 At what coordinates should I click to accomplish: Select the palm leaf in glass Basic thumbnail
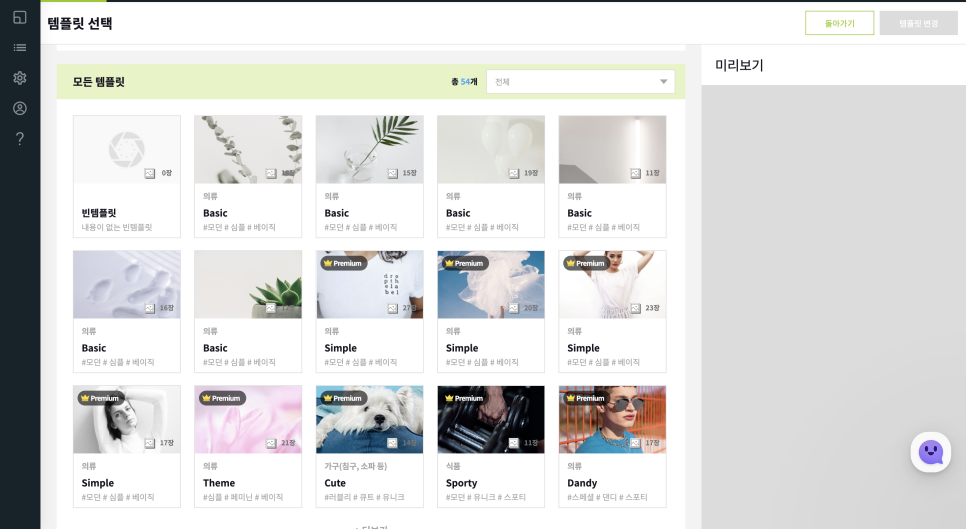370,150
